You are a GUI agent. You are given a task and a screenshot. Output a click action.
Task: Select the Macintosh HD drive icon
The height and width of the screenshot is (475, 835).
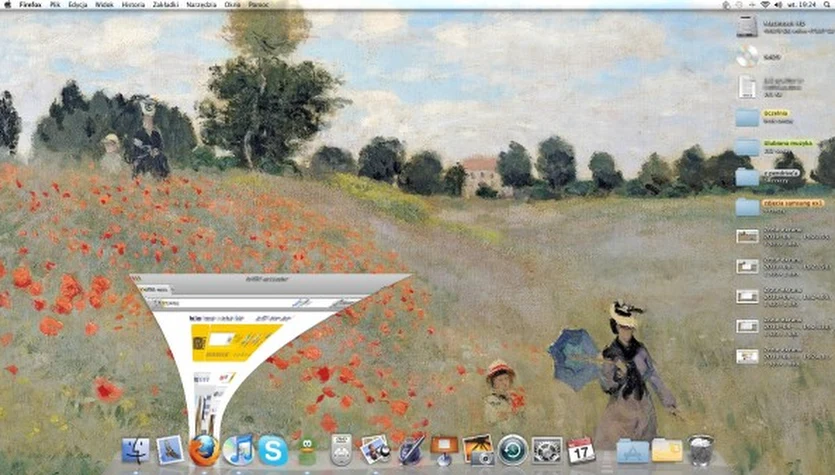(x=747, y=25)
